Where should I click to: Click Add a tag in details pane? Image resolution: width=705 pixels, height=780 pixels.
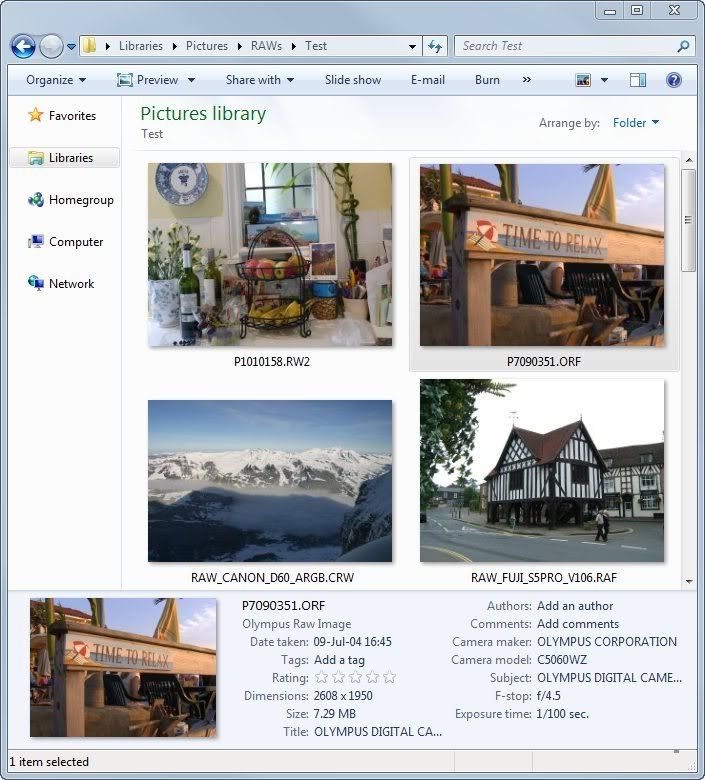339,660
